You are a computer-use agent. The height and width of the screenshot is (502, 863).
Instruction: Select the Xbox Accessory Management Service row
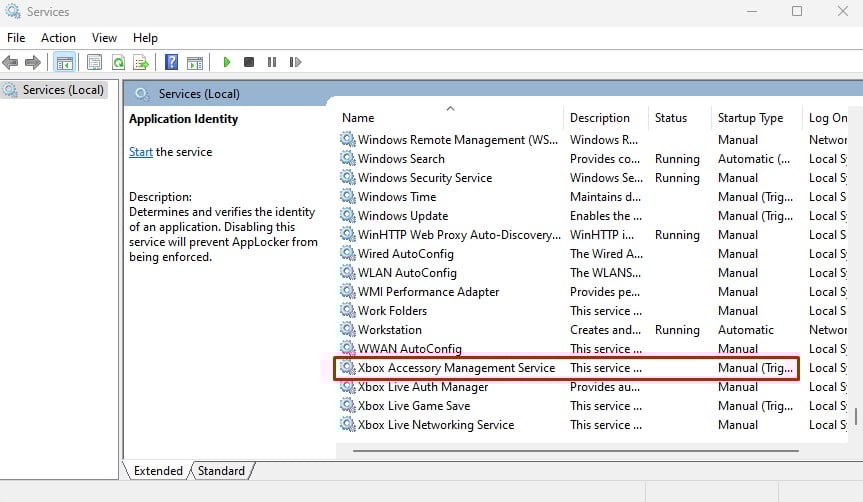(x=456, y=368)
